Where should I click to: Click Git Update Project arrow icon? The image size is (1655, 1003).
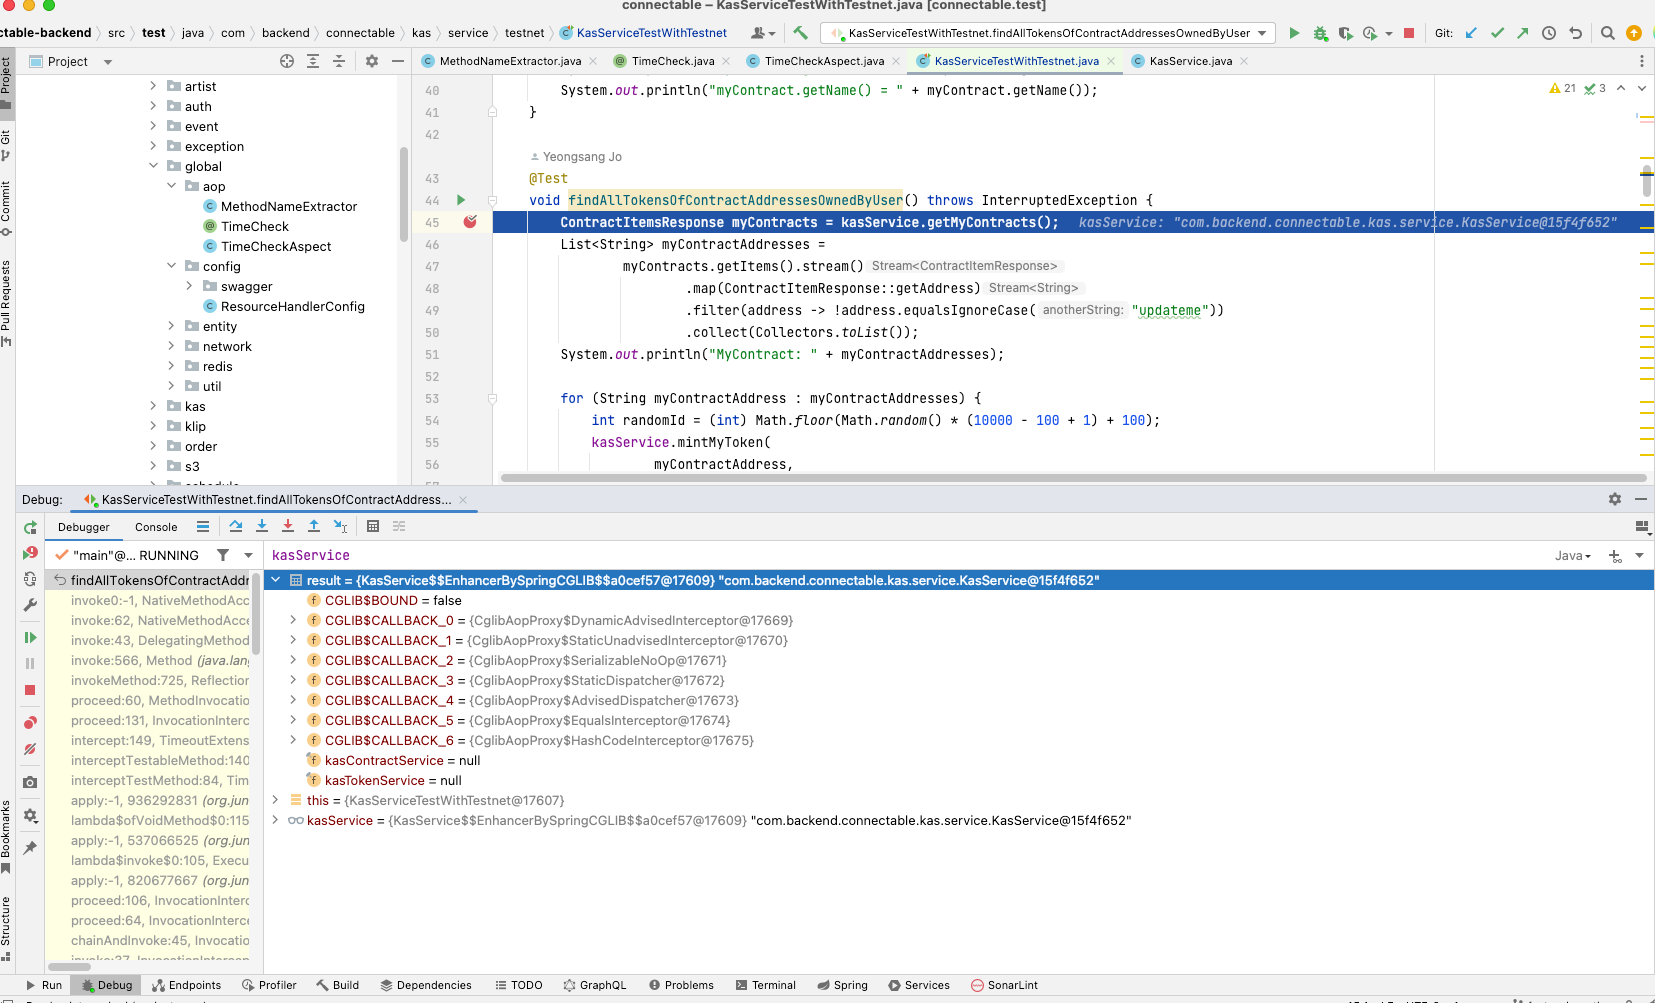click(1471, 33)
